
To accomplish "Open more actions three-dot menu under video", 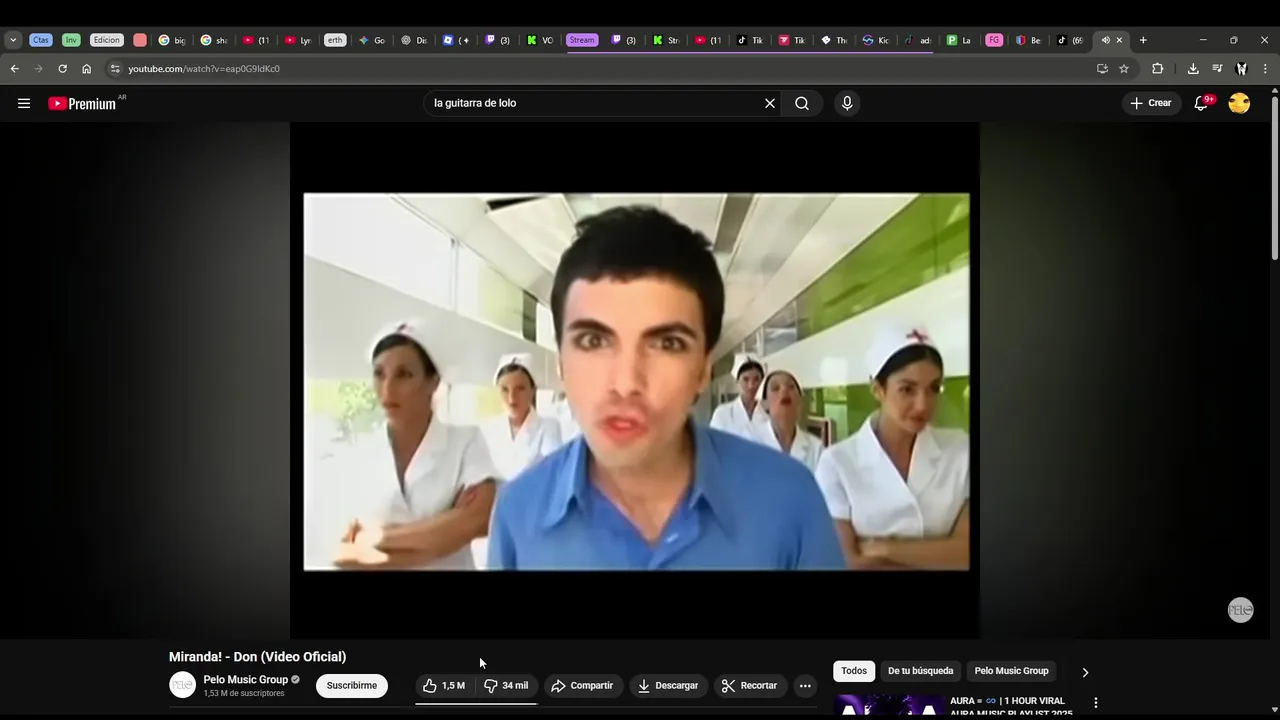I will [x=805, y=685].
